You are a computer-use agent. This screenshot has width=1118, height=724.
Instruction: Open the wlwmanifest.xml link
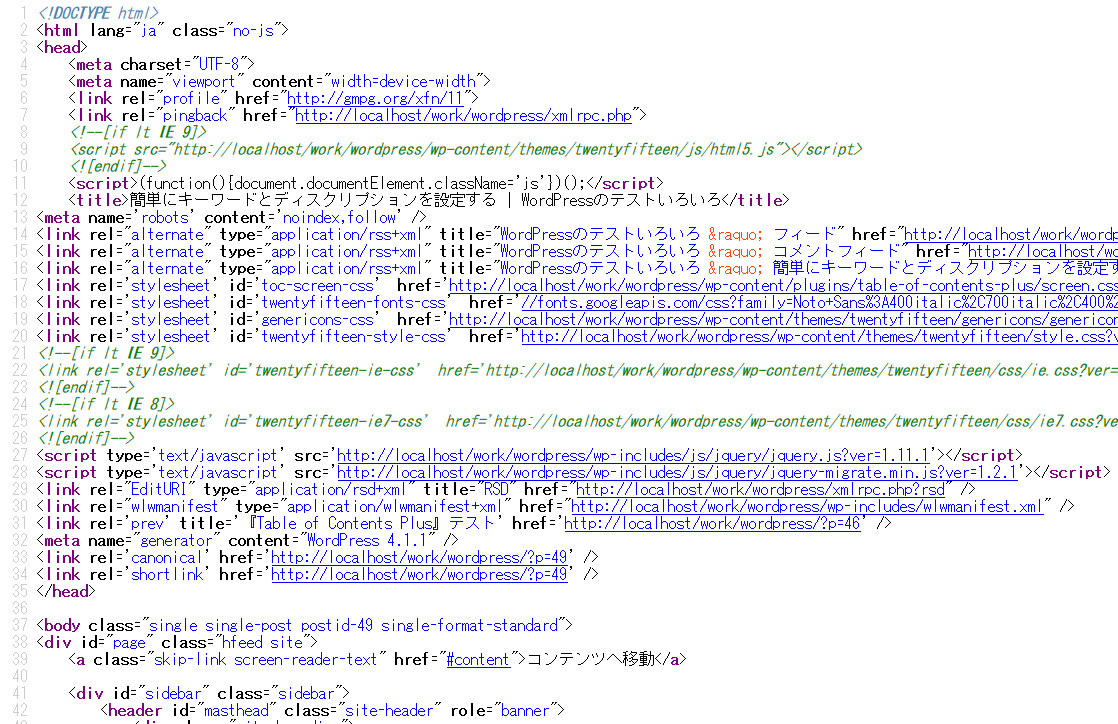pos(806,506)
